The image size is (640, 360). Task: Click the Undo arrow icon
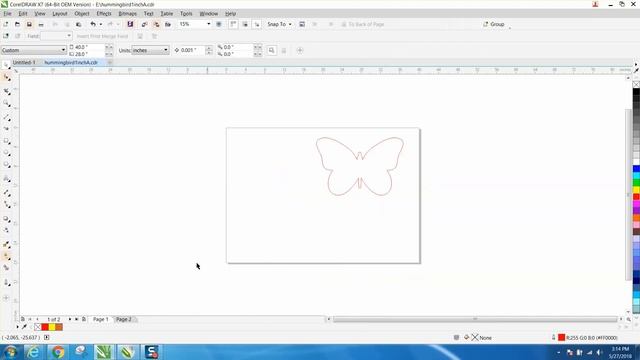tap(93, 24)
